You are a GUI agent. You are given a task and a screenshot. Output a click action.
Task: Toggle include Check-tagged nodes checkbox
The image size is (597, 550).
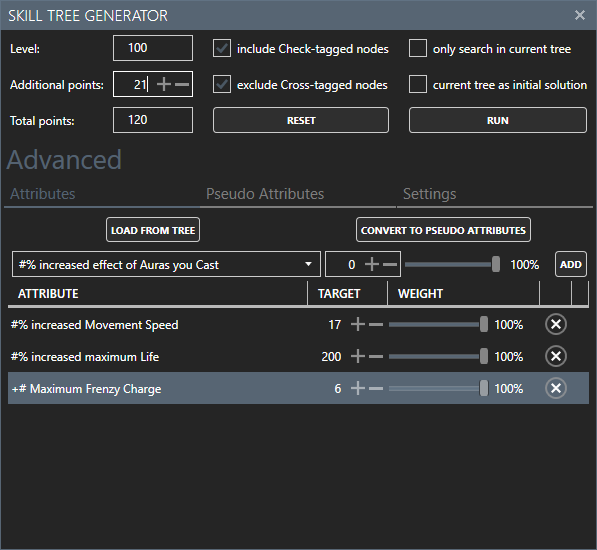[x=222, y=48]
